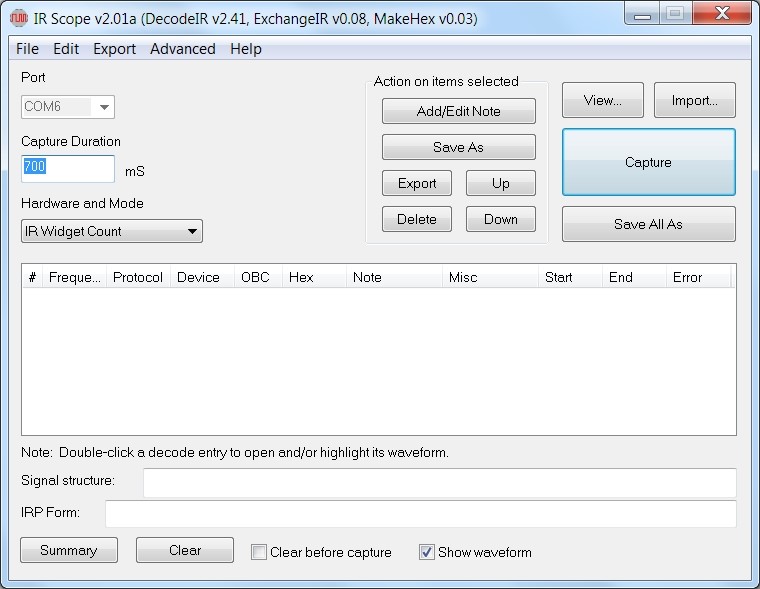Open the File menu
The width and height of the screenshot is (760, 589).
click(x=27, y=49)
